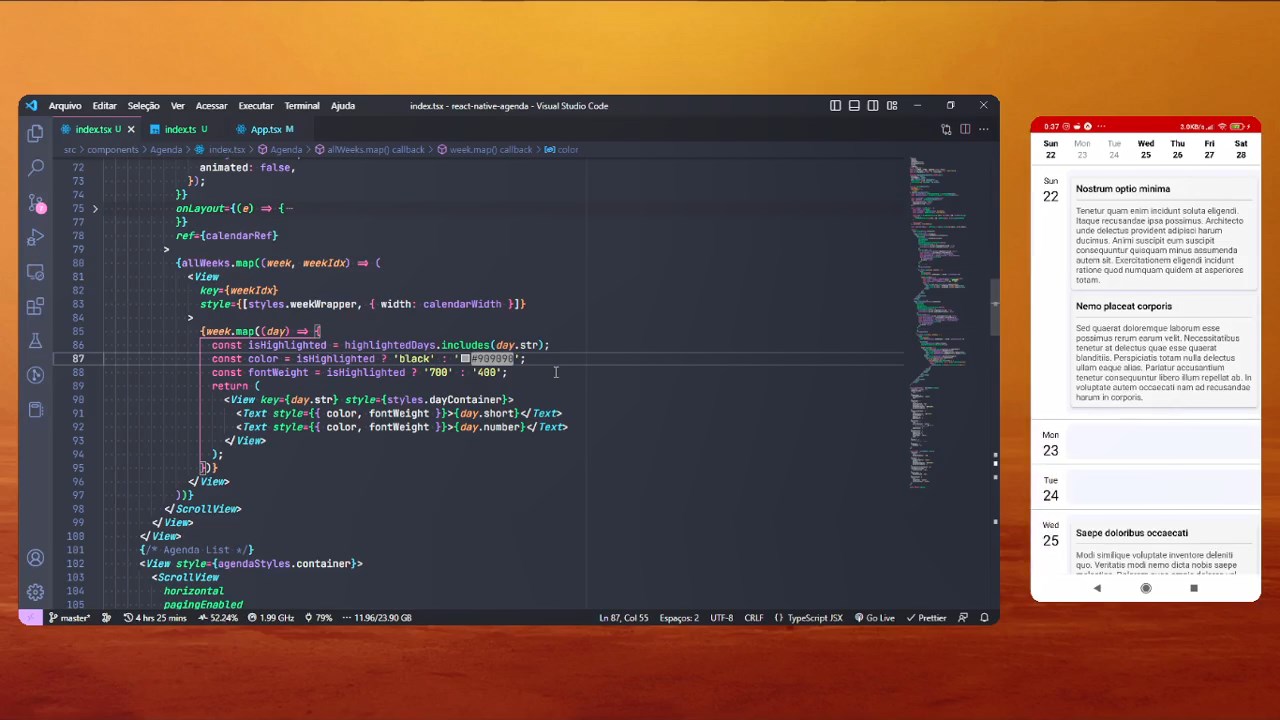Open the Settings gear at sidebar bottom
This screenshot has height=720, width=1280.
[35, 591]
